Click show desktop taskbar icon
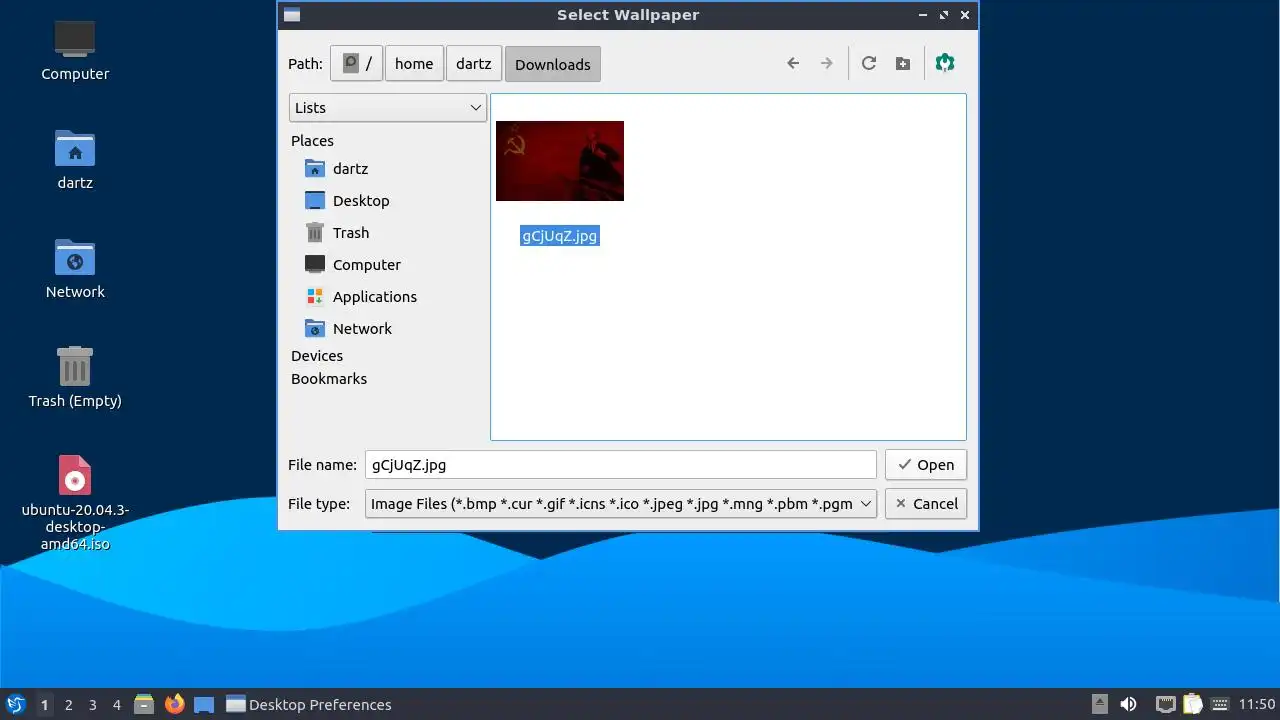Image resolution: width=1280 pixels, height=720 pixels. coord(204,704)
